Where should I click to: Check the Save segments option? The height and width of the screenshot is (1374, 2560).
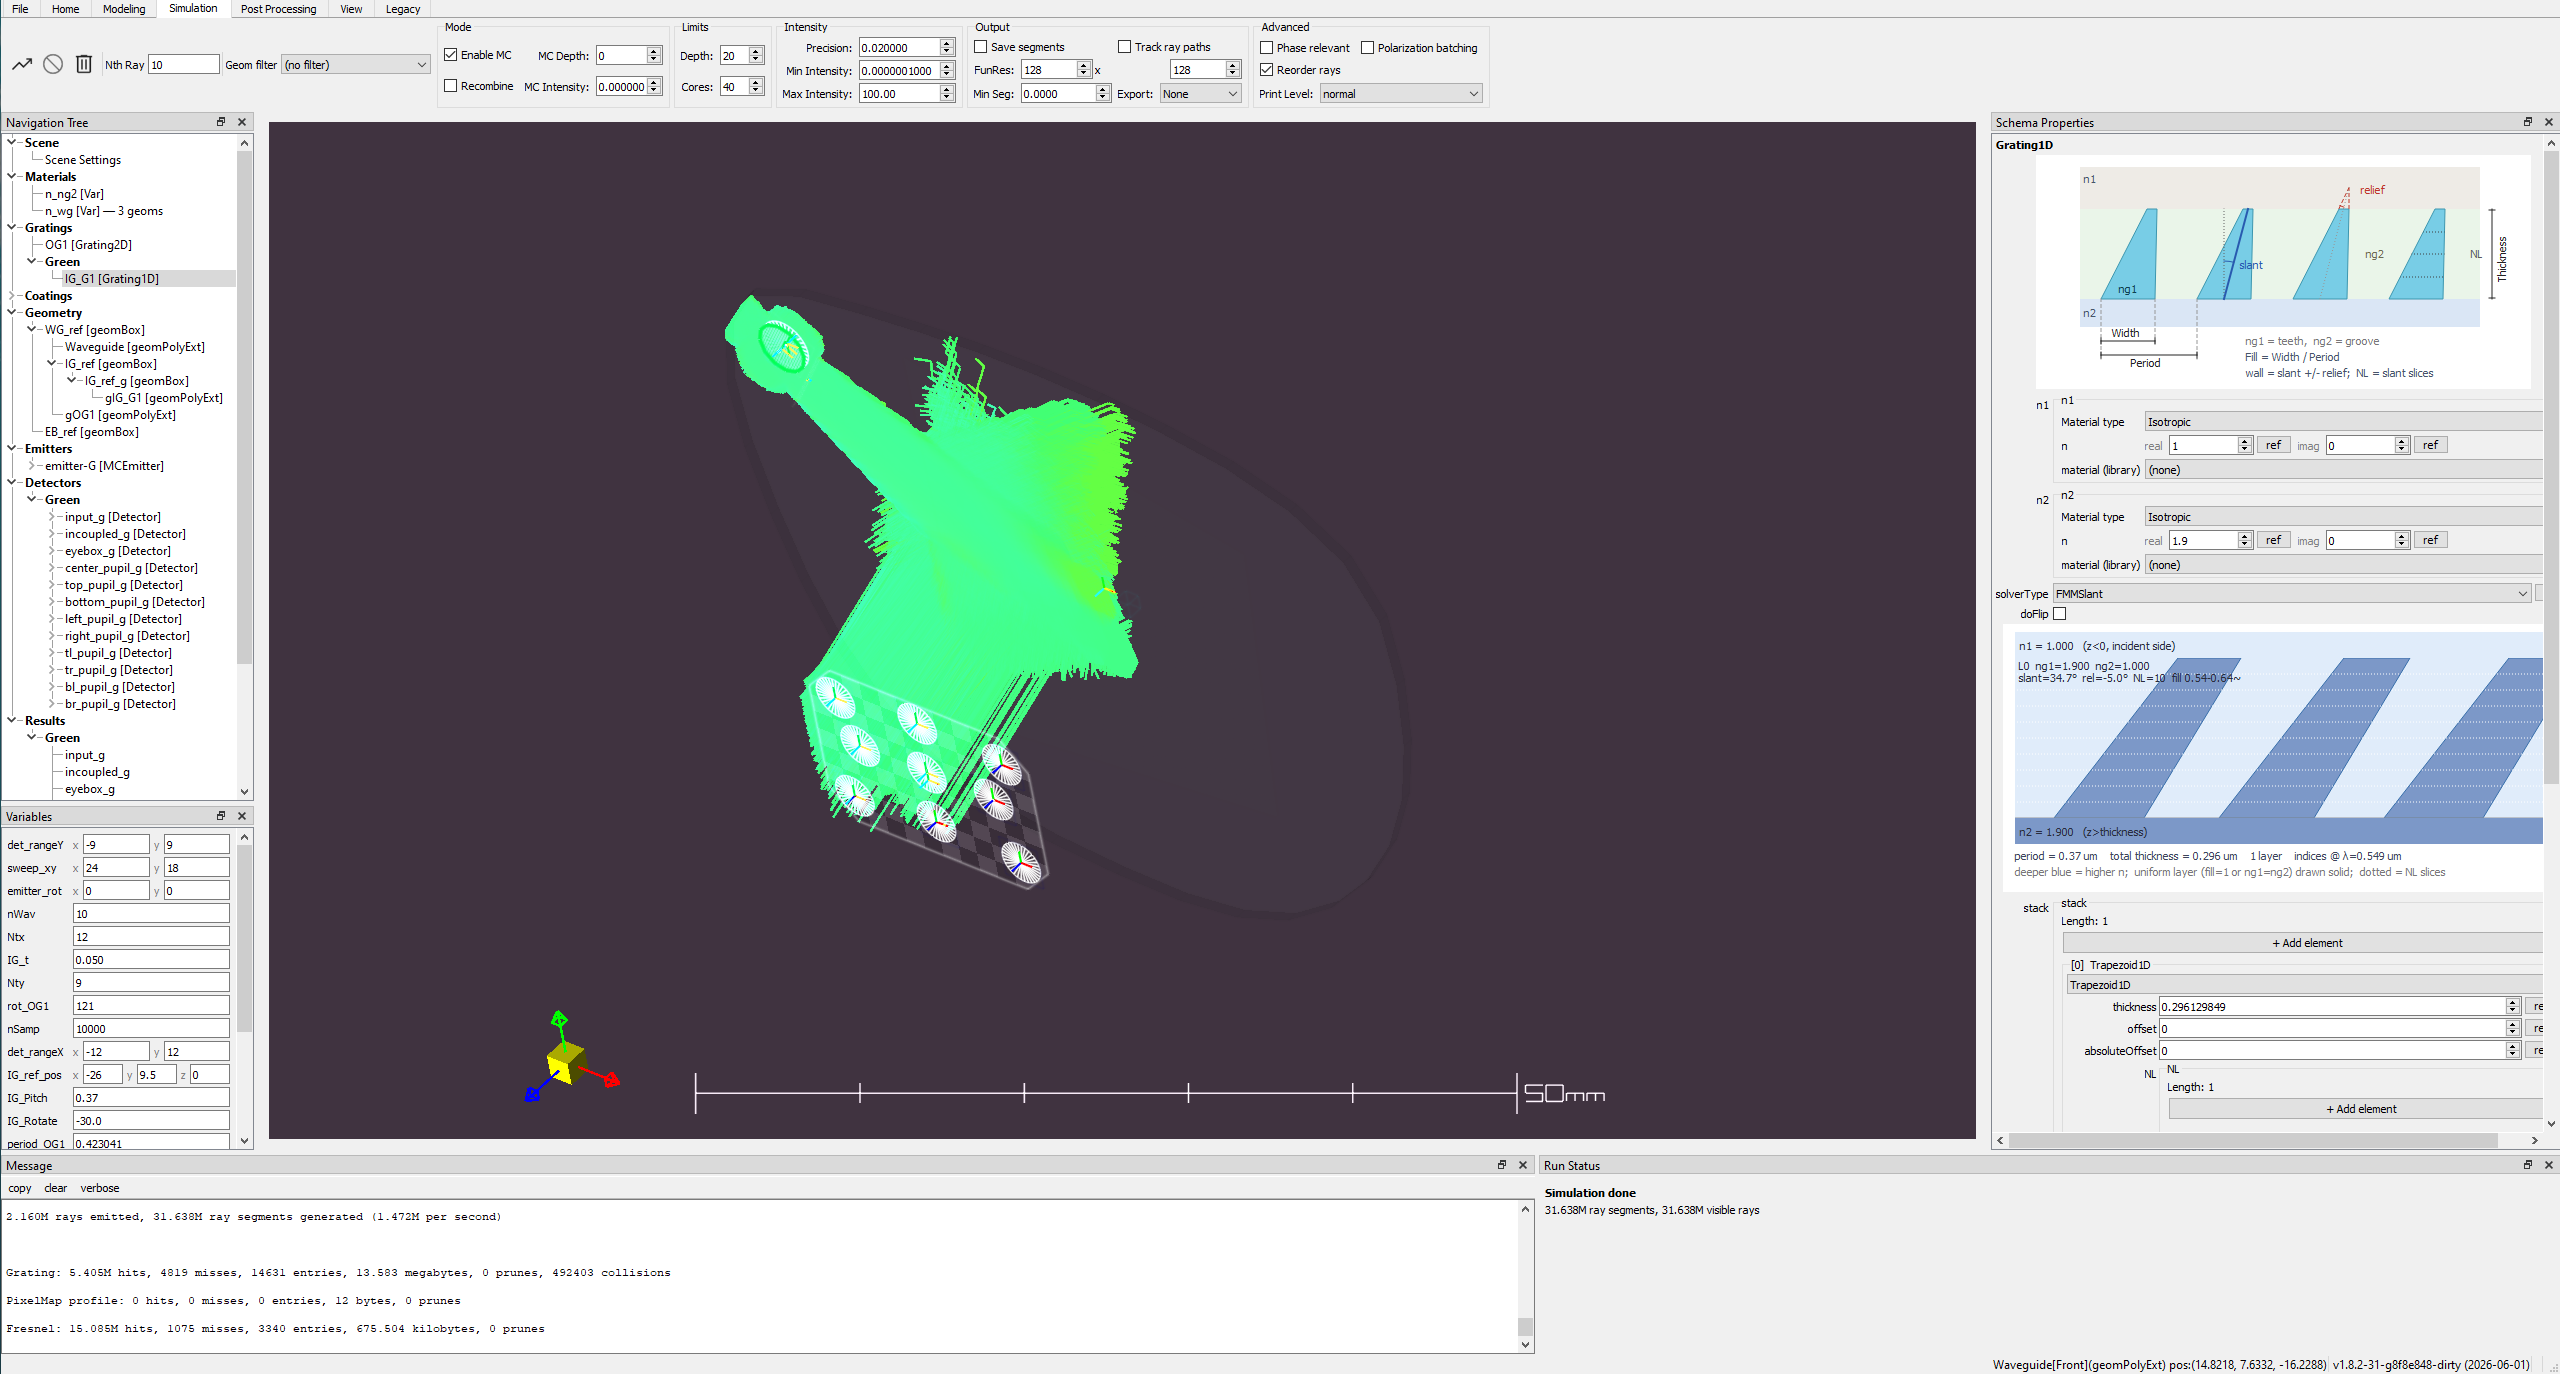(x=981, y=47)
